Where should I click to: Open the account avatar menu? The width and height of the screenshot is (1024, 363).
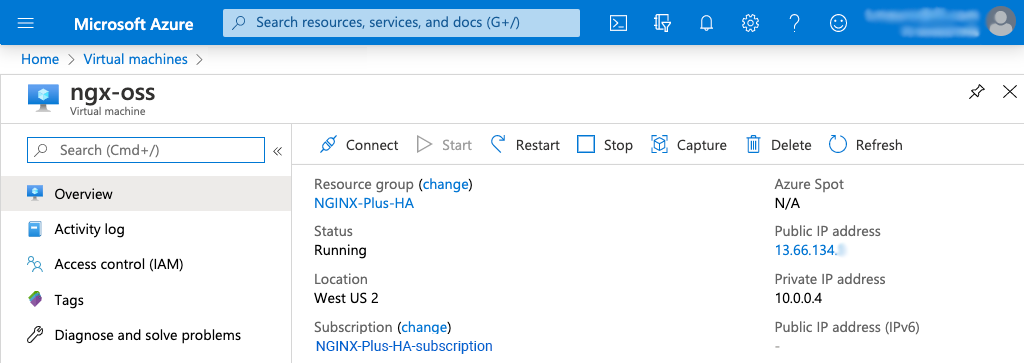pyautogui.click(x=1001, y=23)
